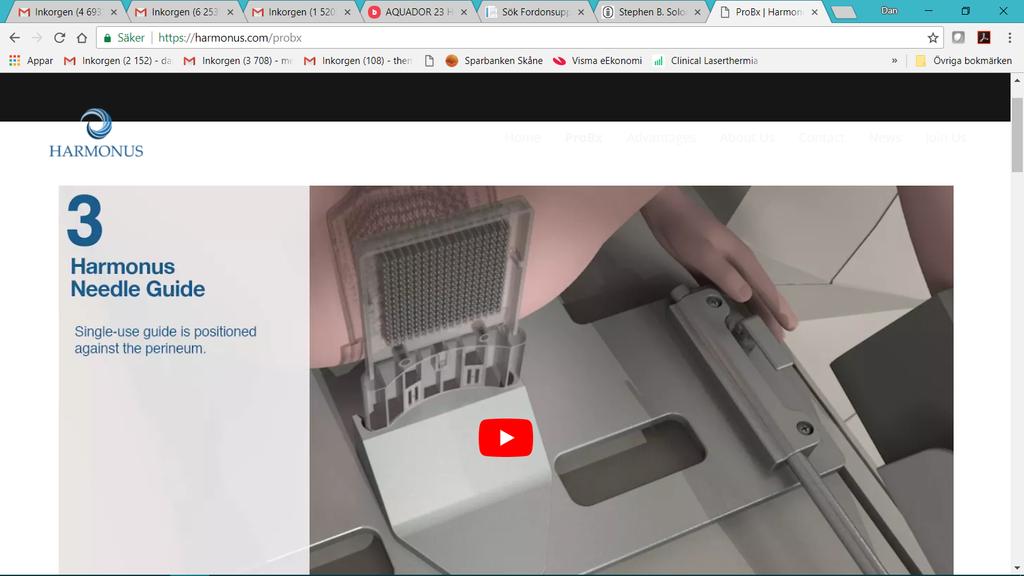Open the ProBx navigation item

click(x=583, y=138)
